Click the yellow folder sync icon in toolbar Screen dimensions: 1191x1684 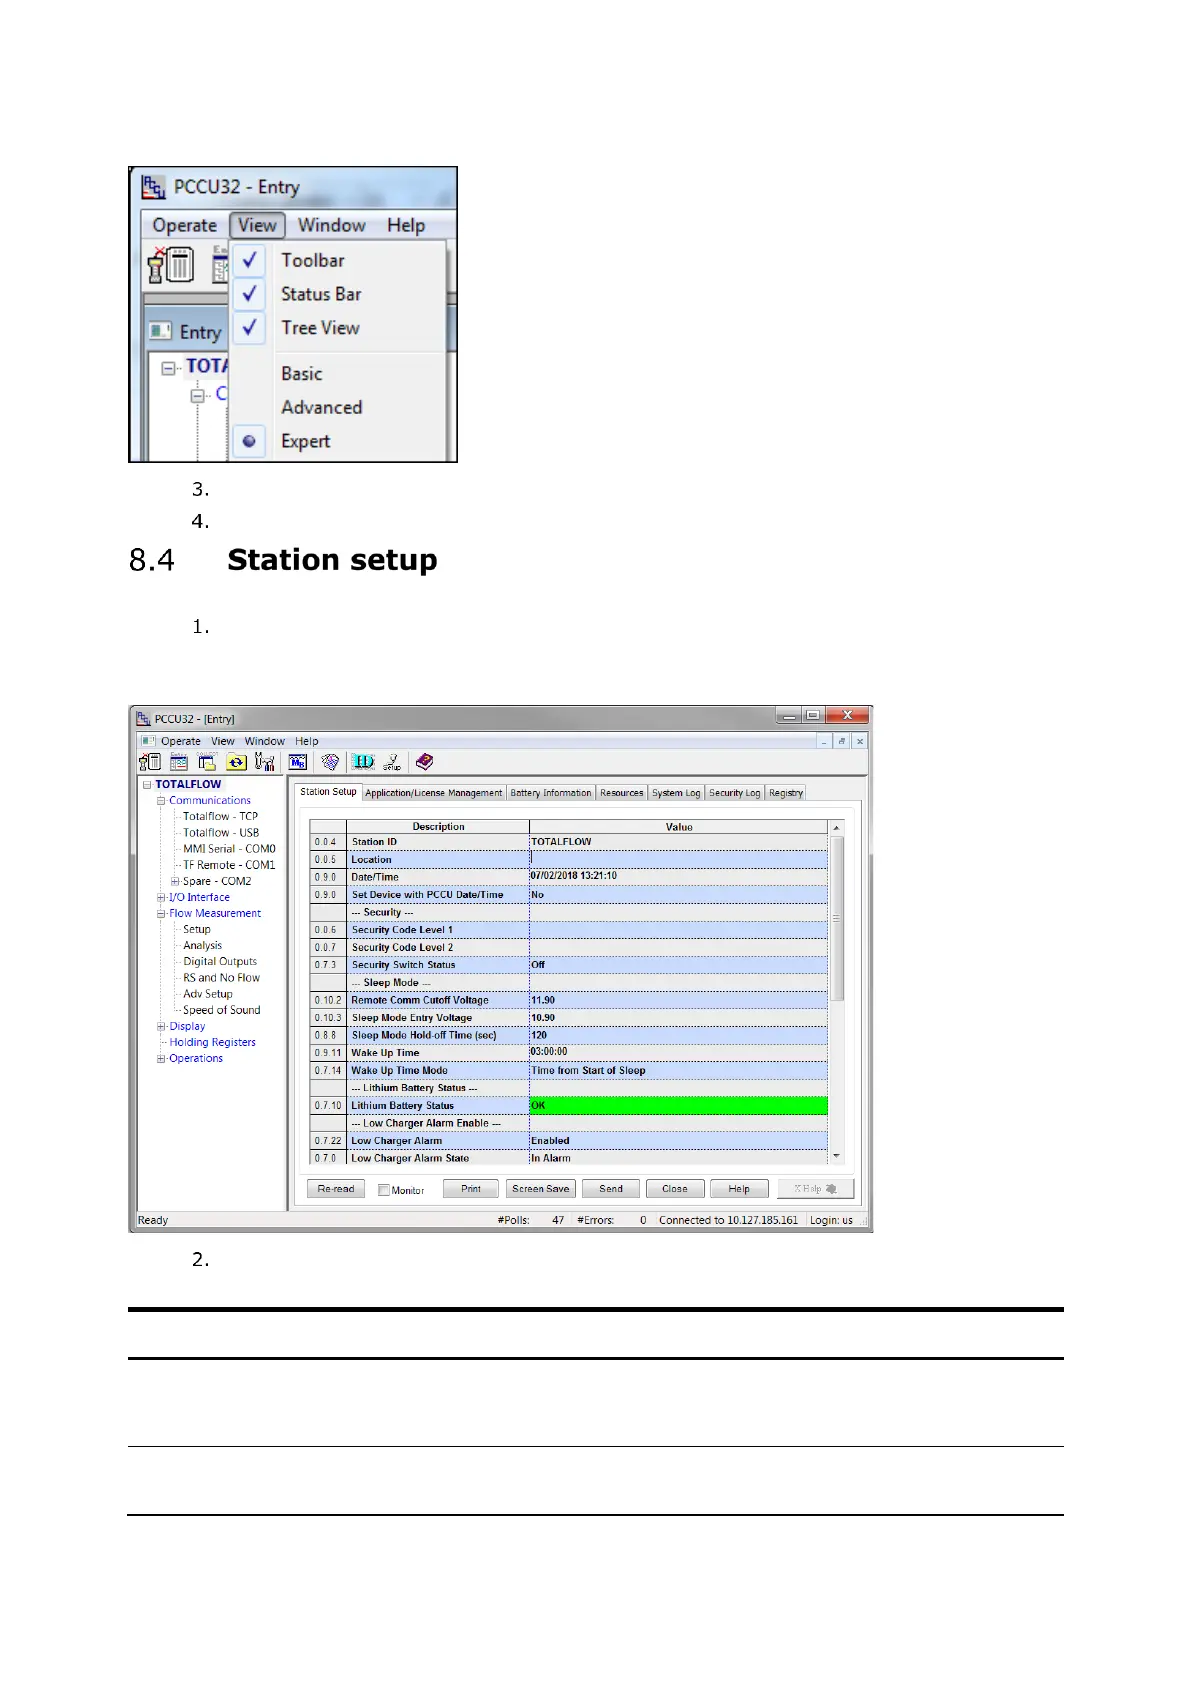(236, 762)
